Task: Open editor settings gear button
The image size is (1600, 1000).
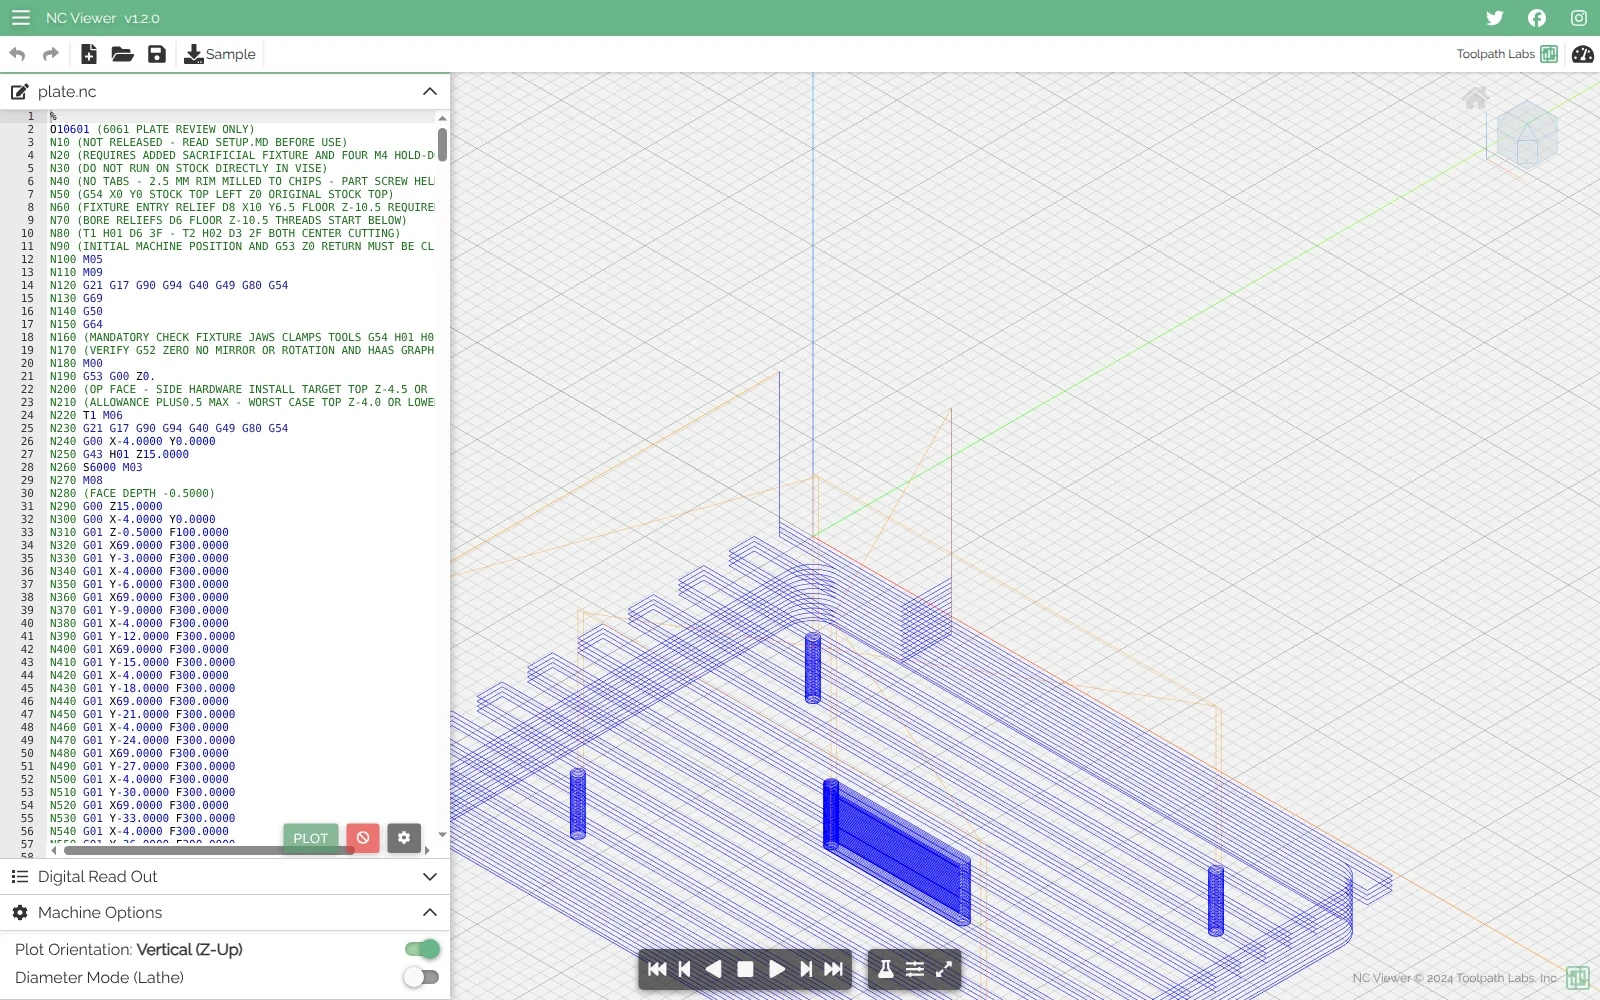Action: [404, 838]
